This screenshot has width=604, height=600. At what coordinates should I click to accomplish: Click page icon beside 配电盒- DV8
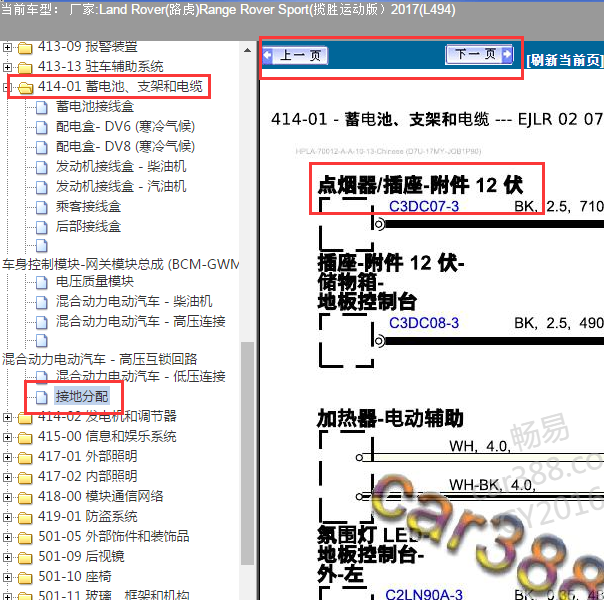(x=42, y=147)
